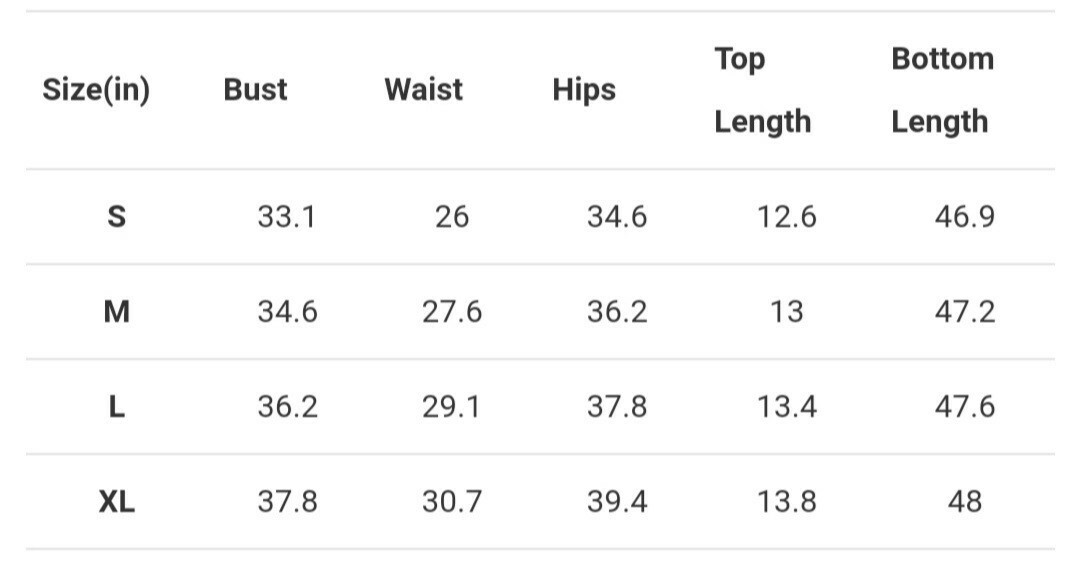Click the Waist column header

coord(424,90)
